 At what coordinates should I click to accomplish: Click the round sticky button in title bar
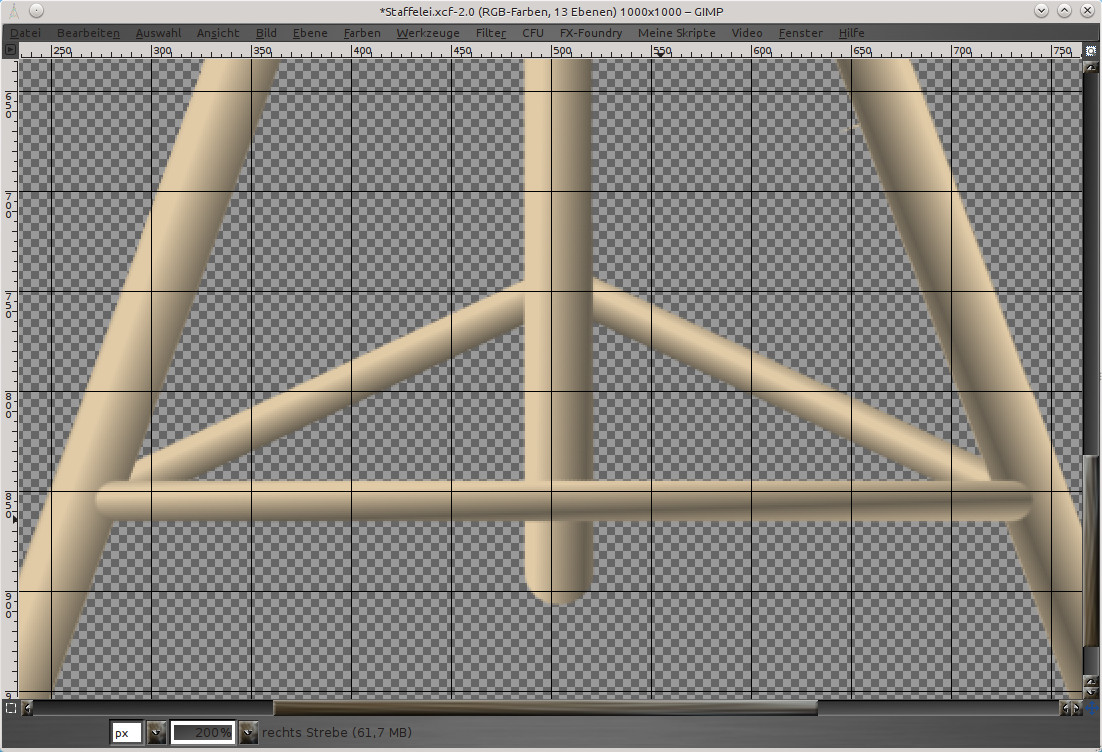coord(35,10)
